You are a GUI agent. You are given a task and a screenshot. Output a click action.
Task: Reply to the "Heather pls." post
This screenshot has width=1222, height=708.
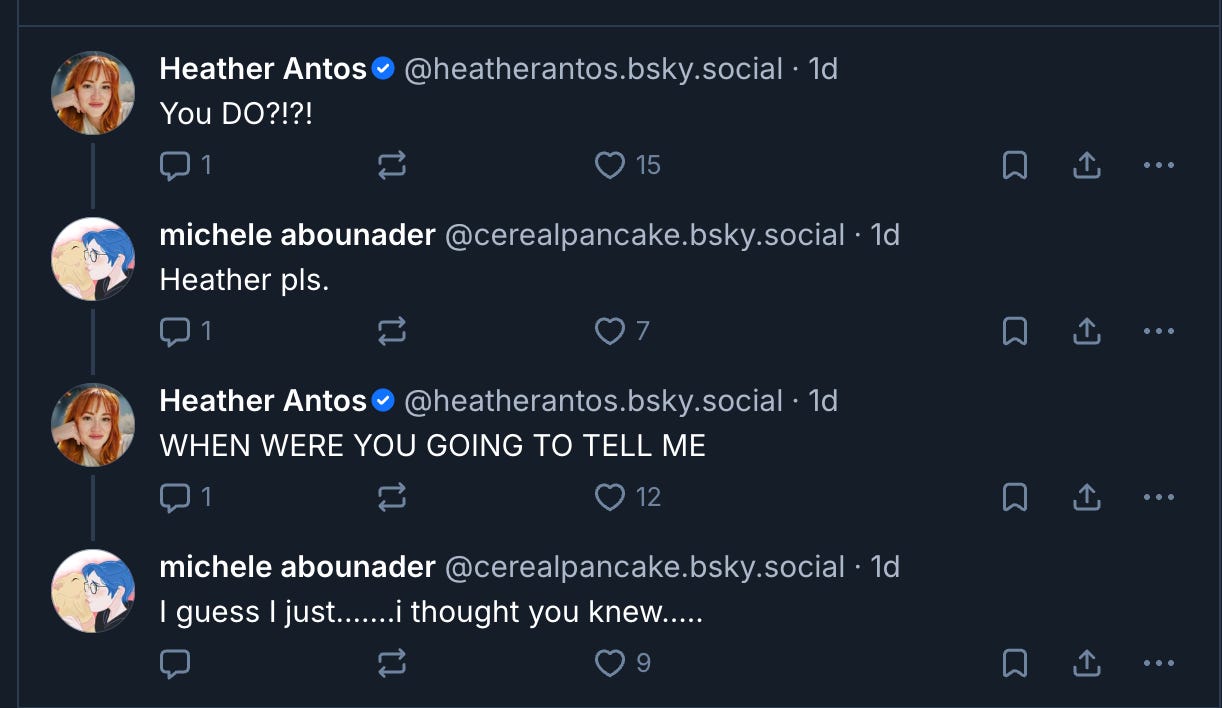coord(176,331)
